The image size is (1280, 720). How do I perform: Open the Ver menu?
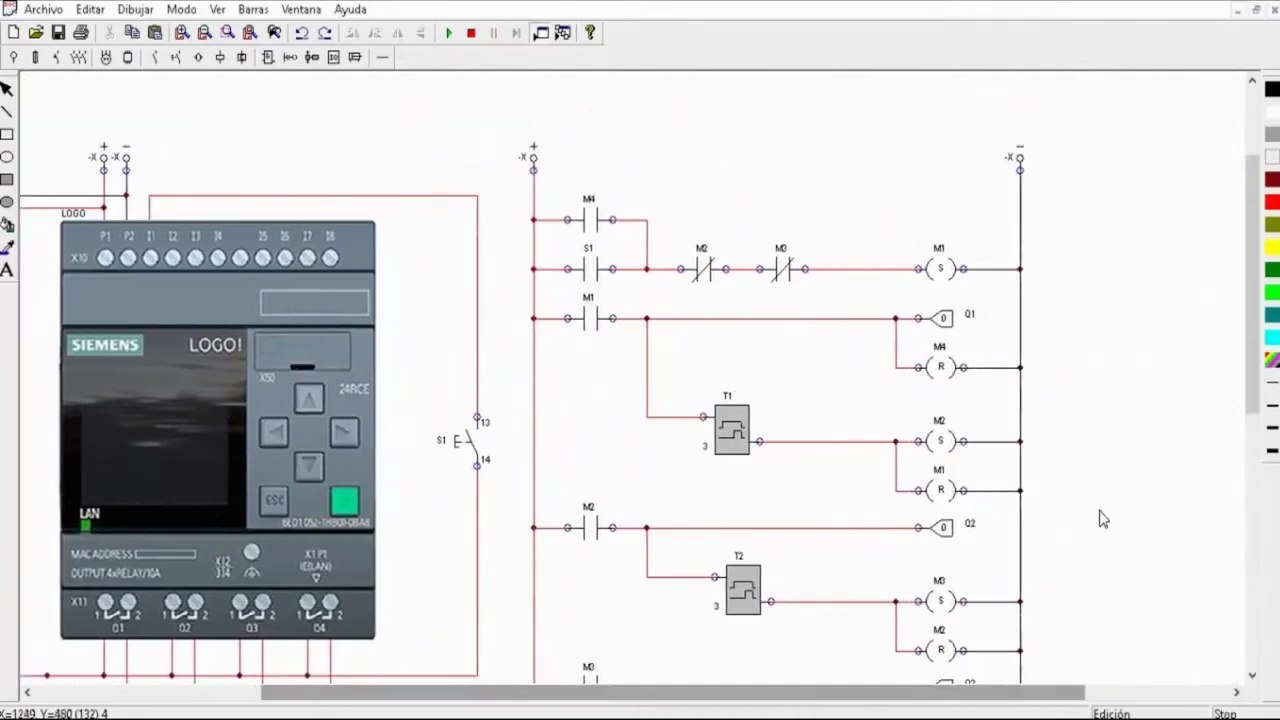pos(217,9)
